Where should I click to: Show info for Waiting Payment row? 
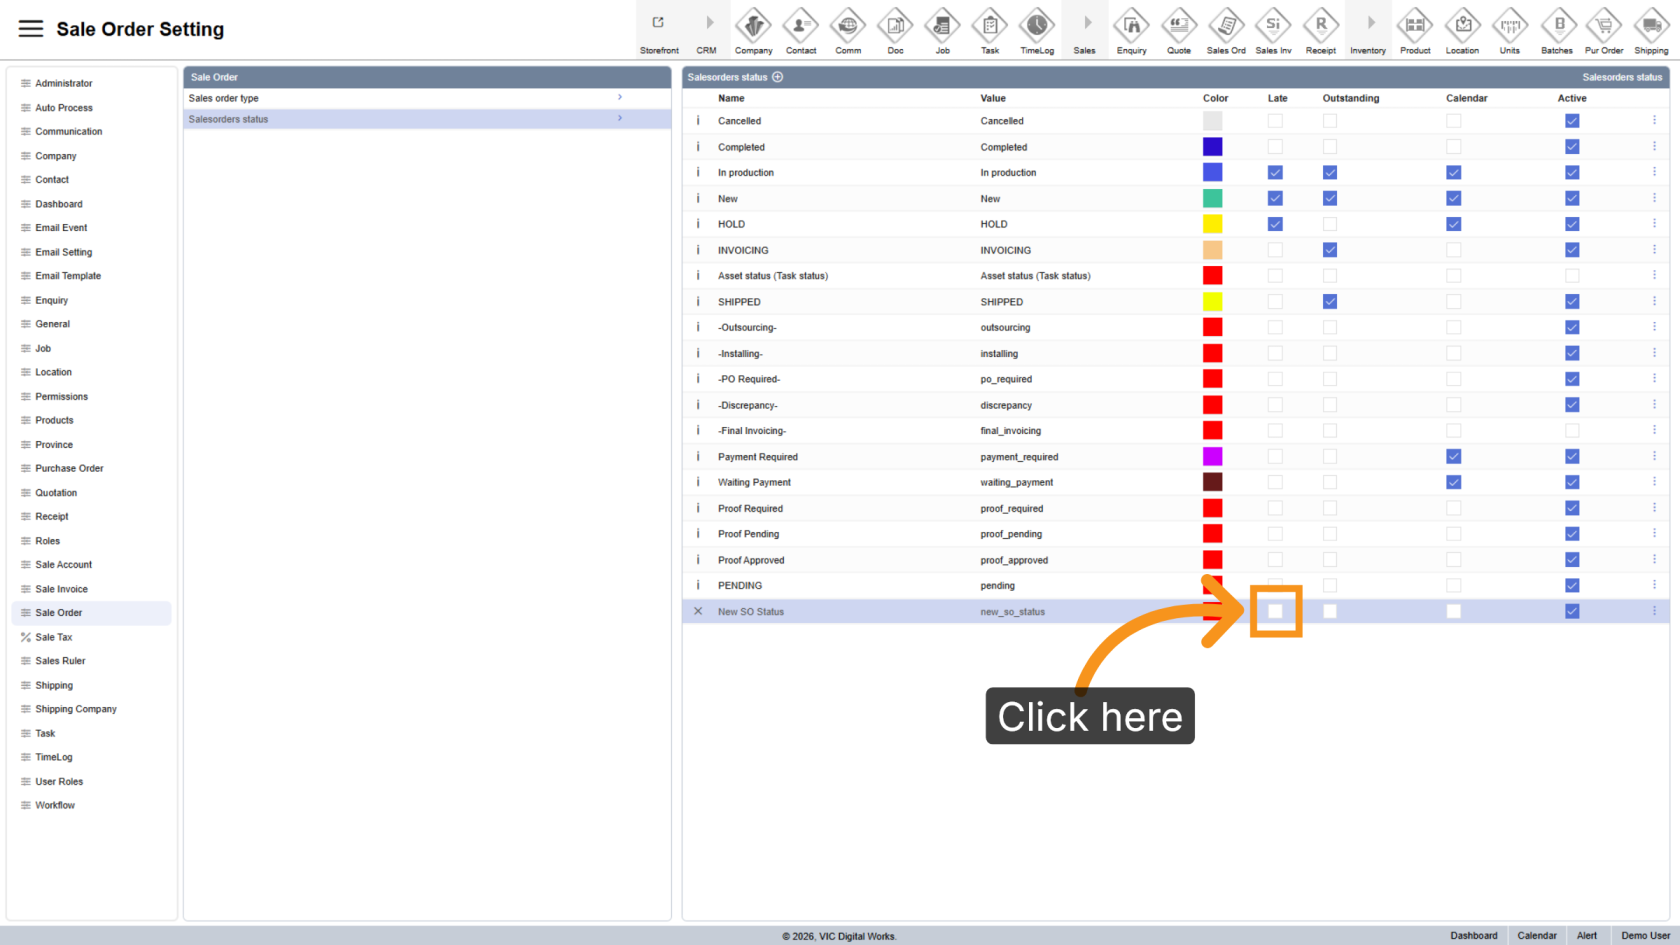coord(698,482)
